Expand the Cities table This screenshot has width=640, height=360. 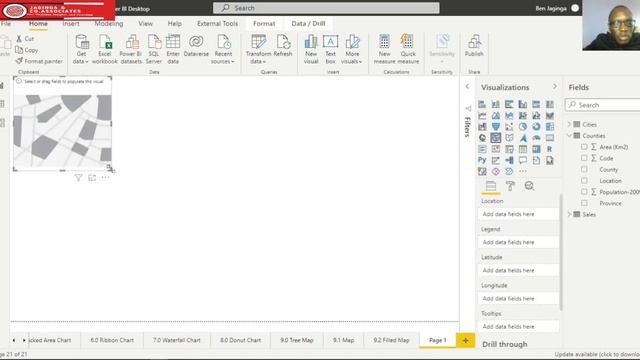569,124
